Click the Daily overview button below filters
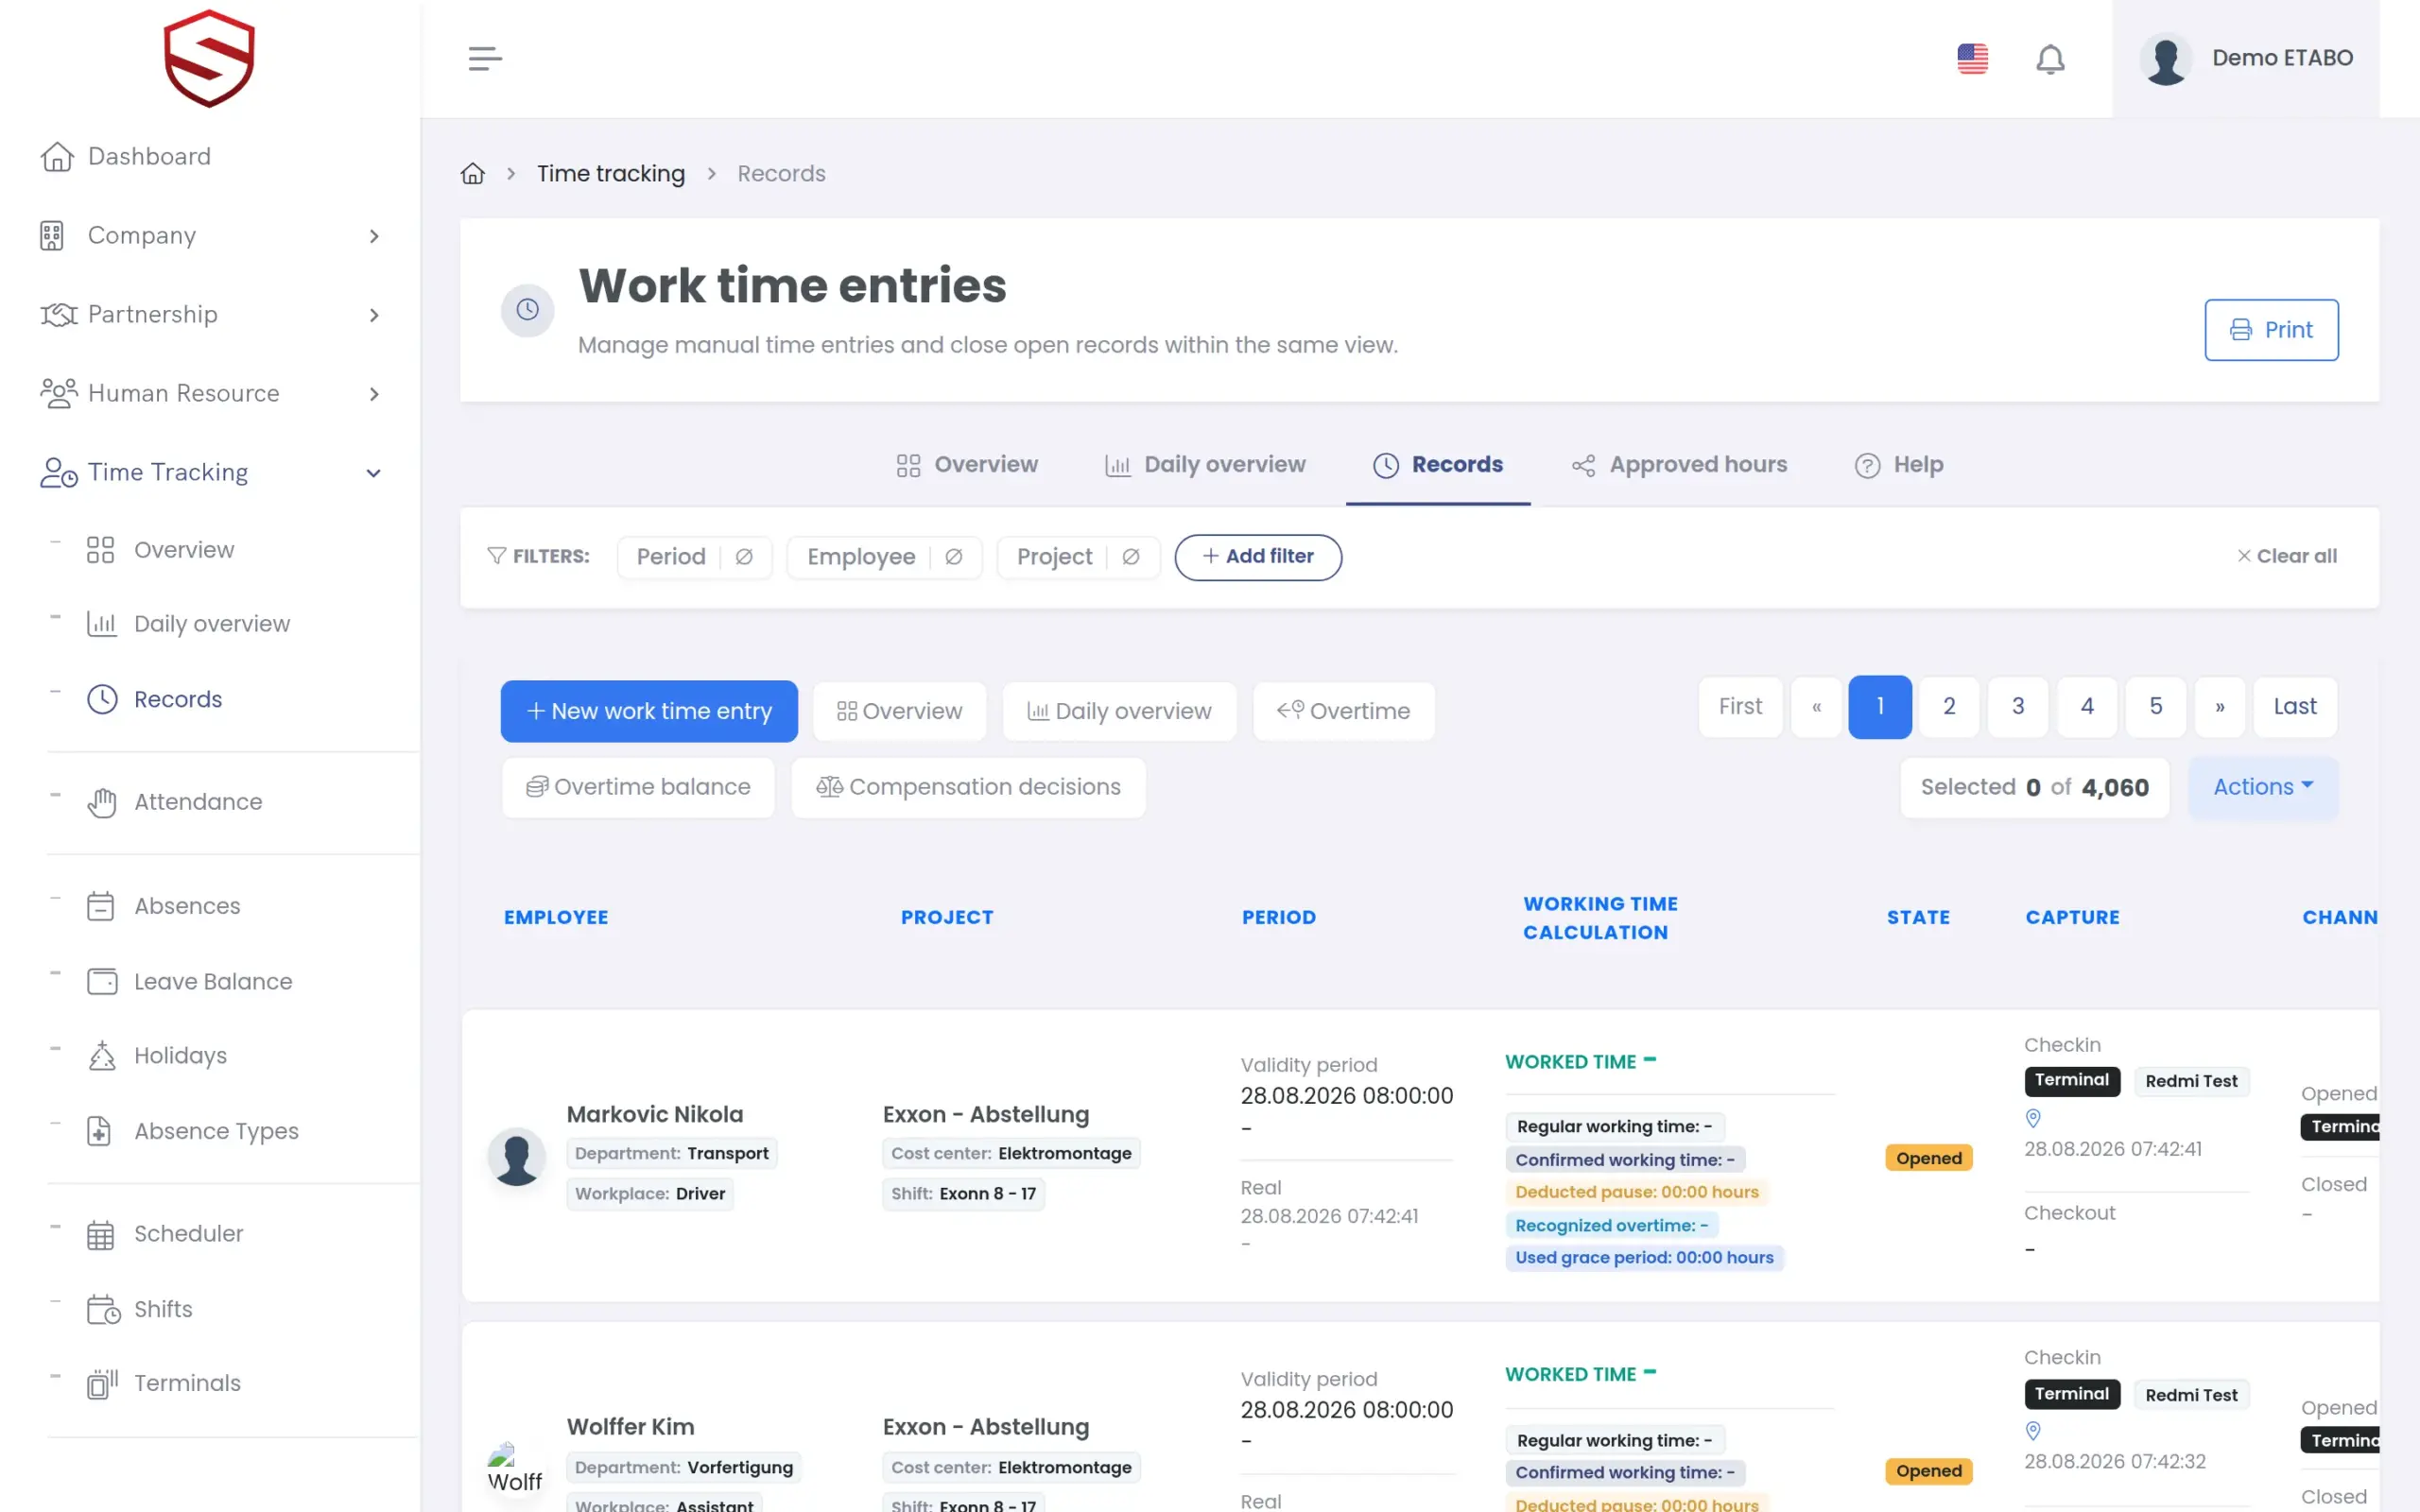Viewport: 2420px width, 1512px height. (1119, 711)
